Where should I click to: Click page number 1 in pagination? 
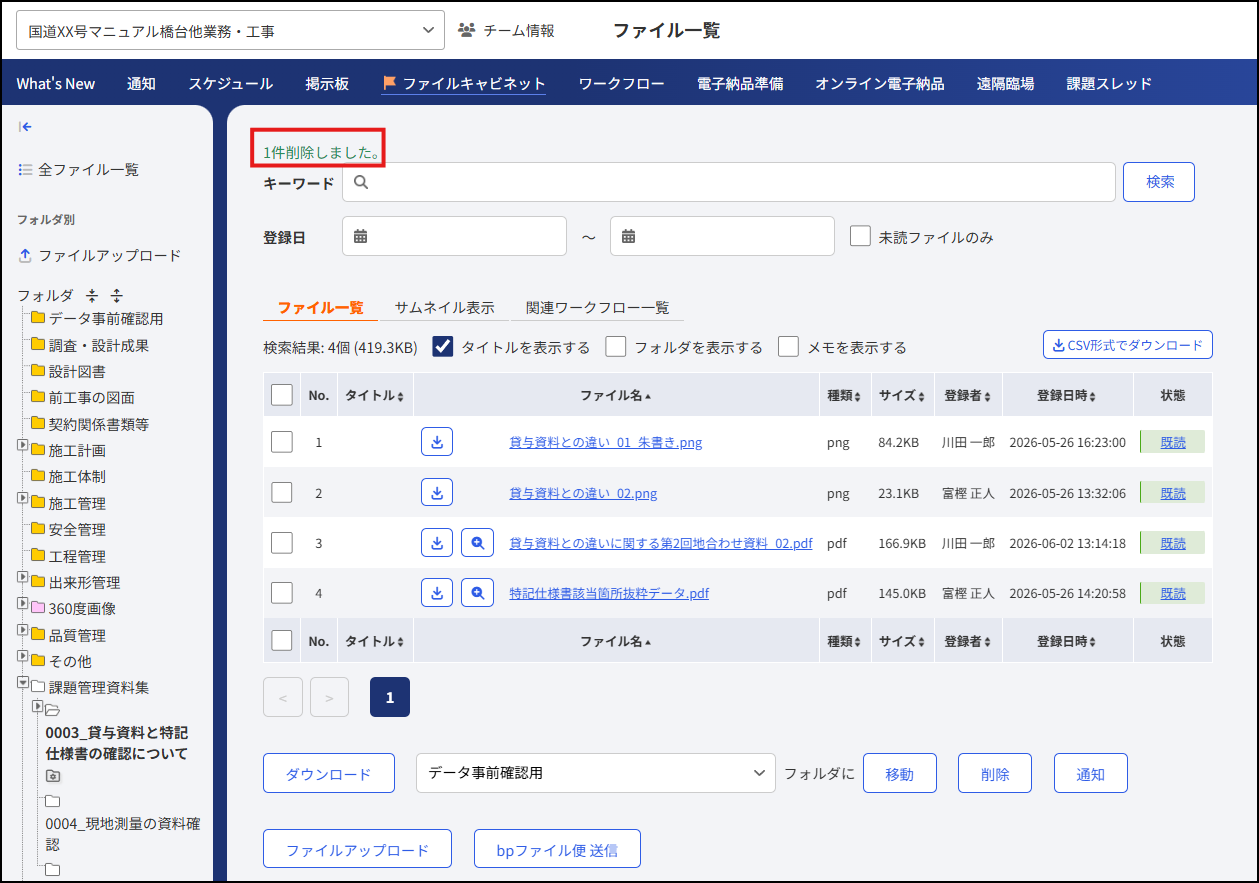click(390, 698)
